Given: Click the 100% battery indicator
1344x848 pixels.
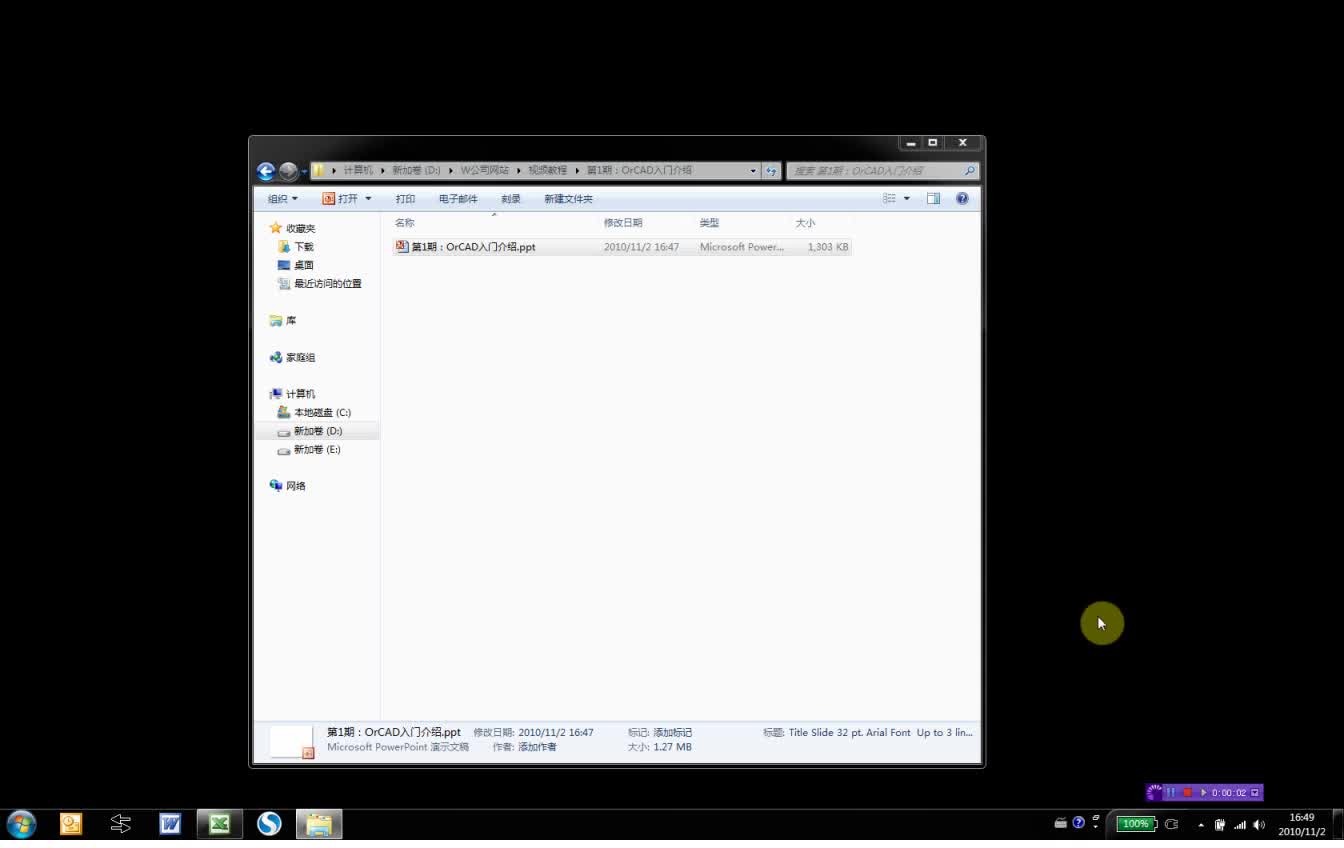Looking at the screenshot, I should tap(1136, 824).
